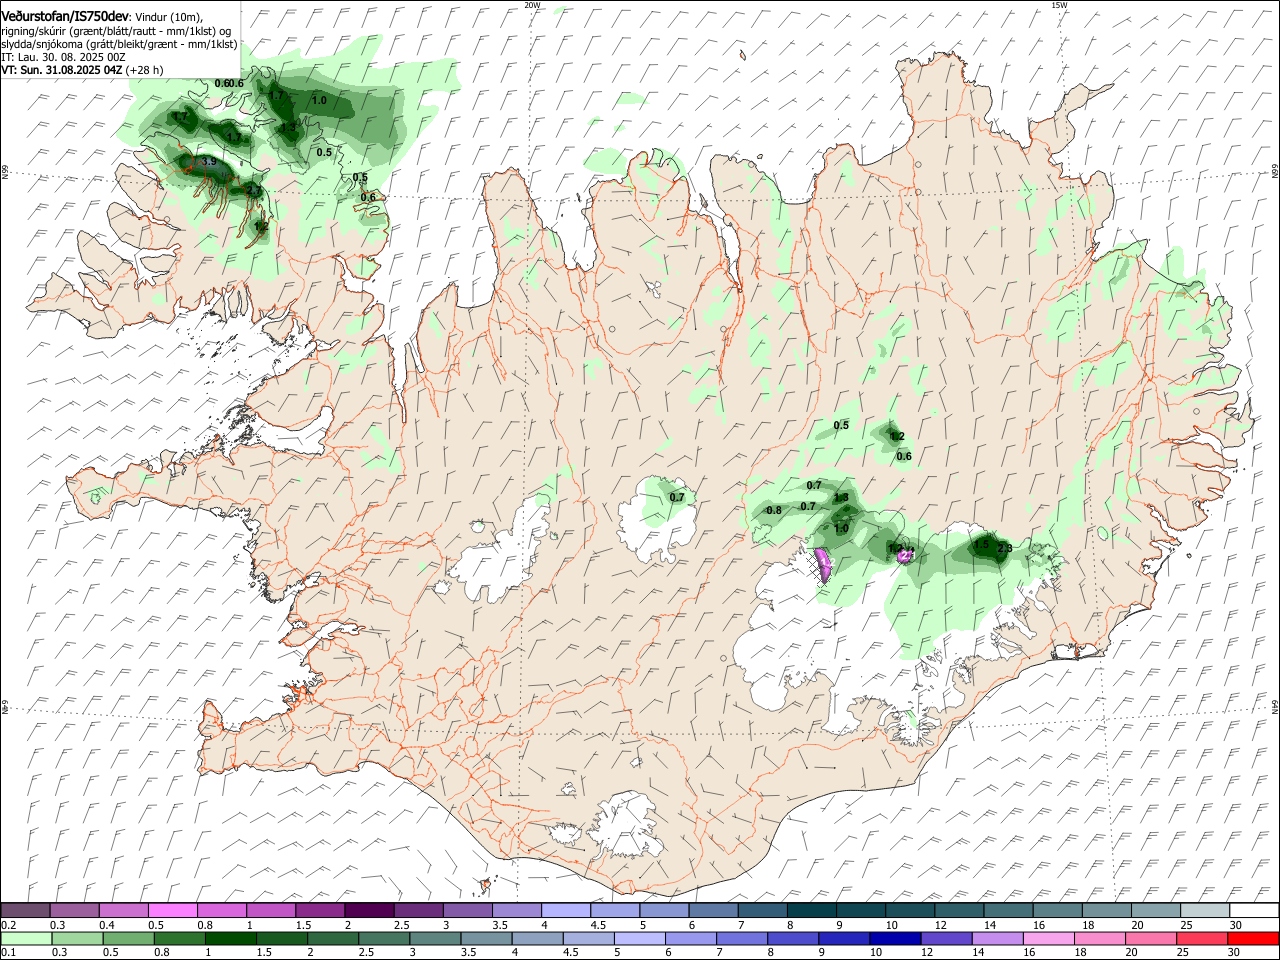Click the bright magenta 0.5 snow legend swatch
1280x960 pixels.
coord(173,910)
